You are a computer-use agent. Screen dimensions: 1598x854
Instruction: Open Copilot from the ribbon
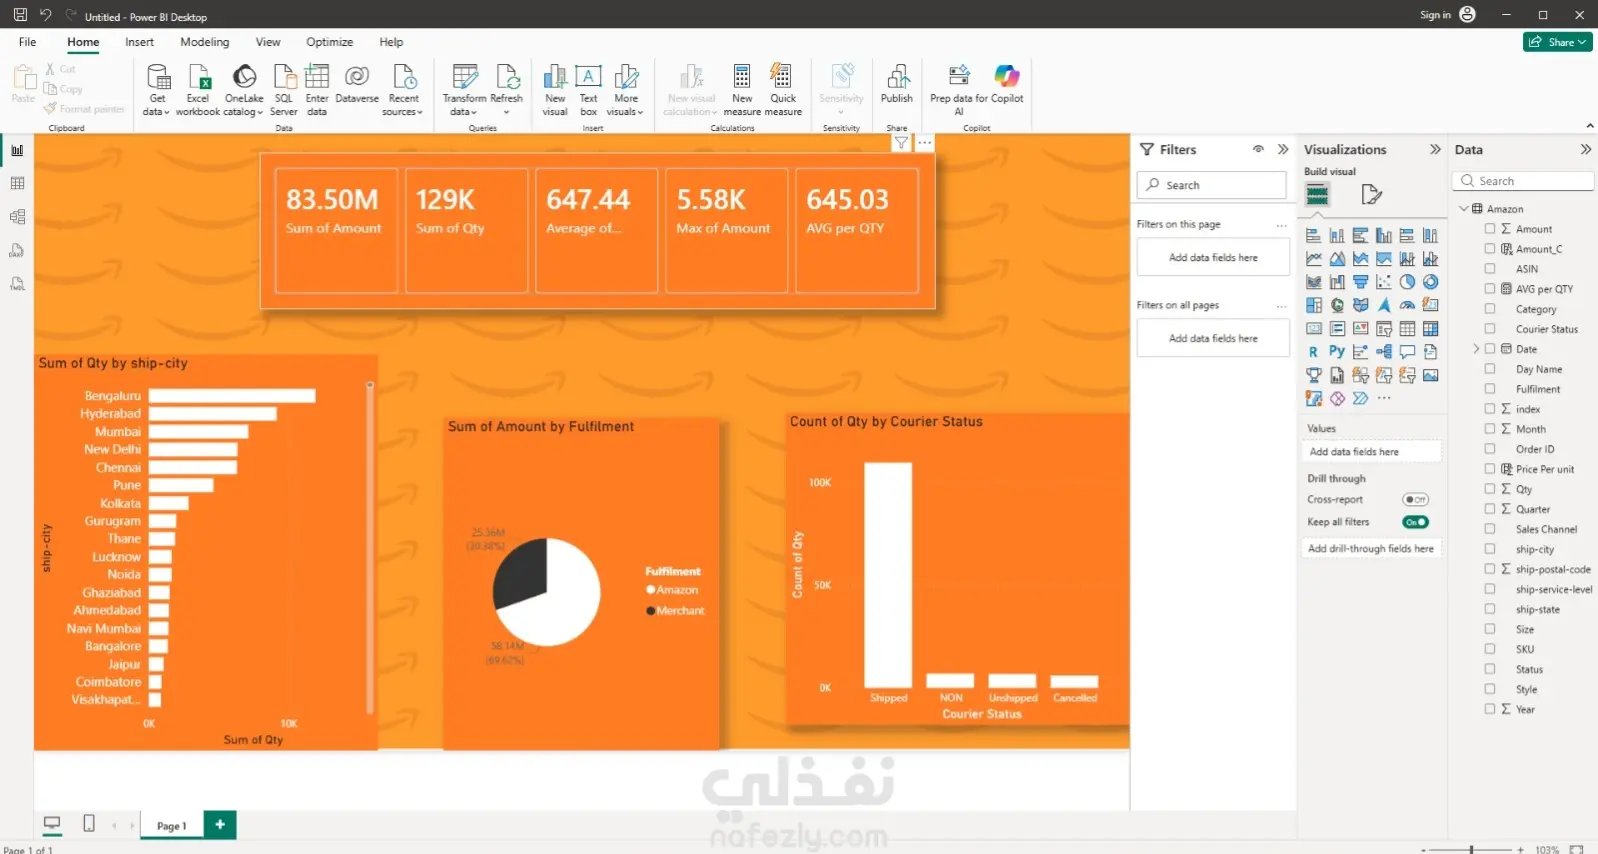(1007, 84)
